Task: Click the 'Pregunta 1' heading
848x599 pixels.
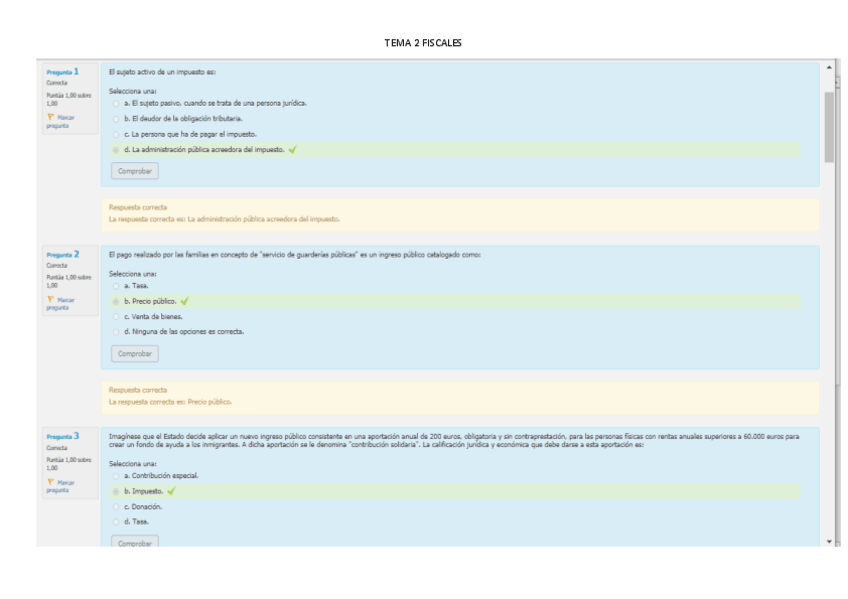Action: [x=62, y=71]
